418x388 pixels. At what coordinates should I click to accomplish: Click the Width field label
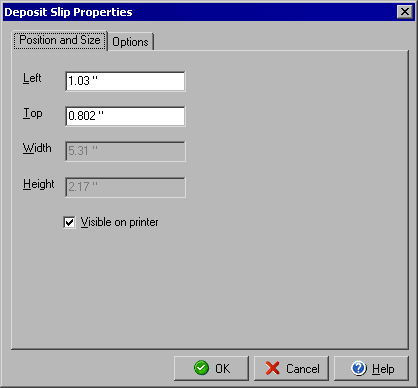pyautogui.click(x=37, y=148)
